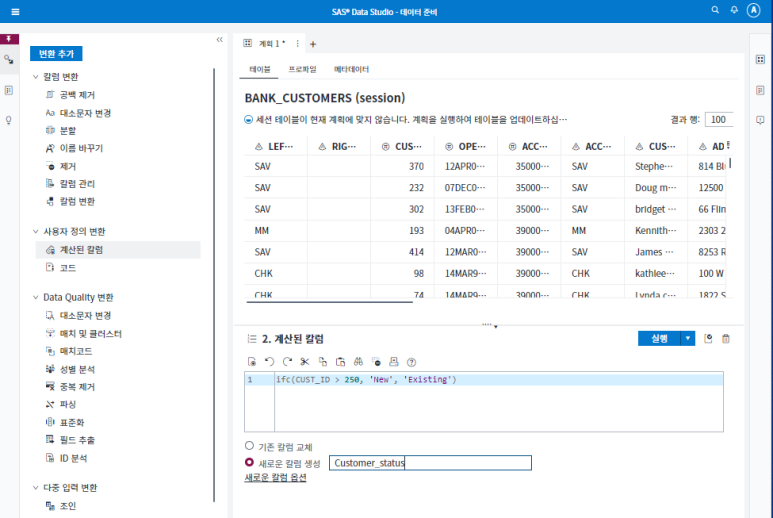Image resolution: width=773 pixels, height=518 pixels.
Task: Collapse the 칼럼 변환 section
Action: tap(36, 77)
